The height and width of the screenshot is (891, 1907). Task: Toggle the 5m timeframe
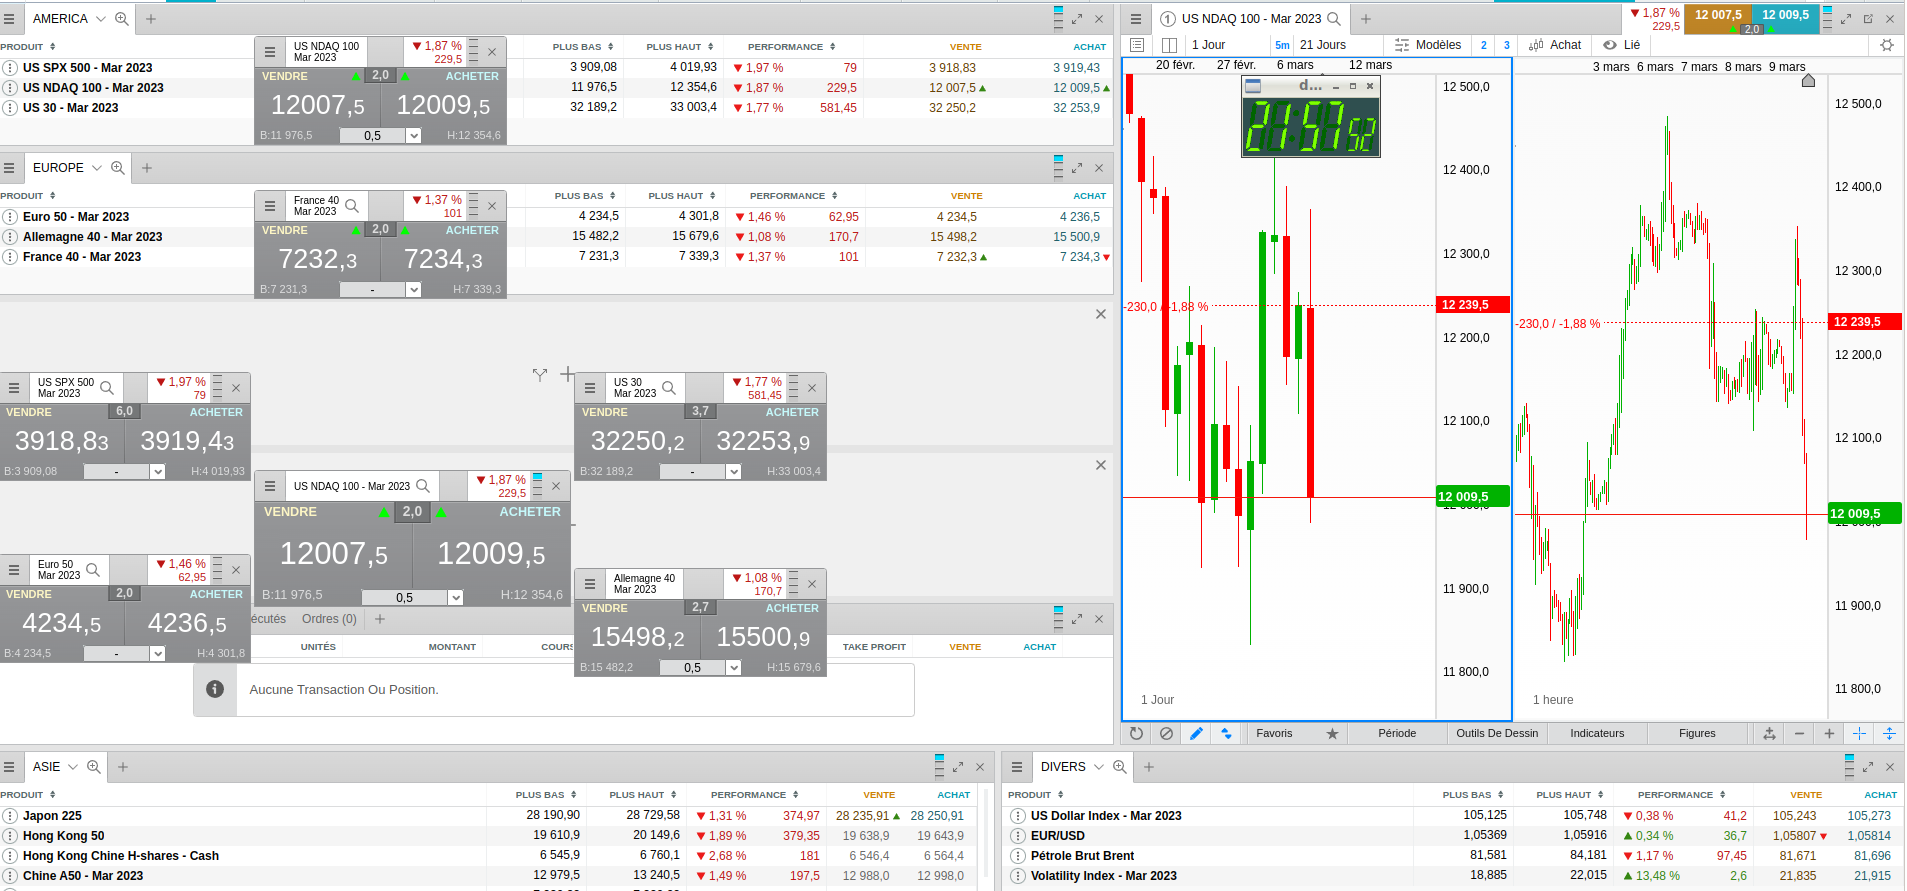pyautogui.click(x=1282, y=45)
